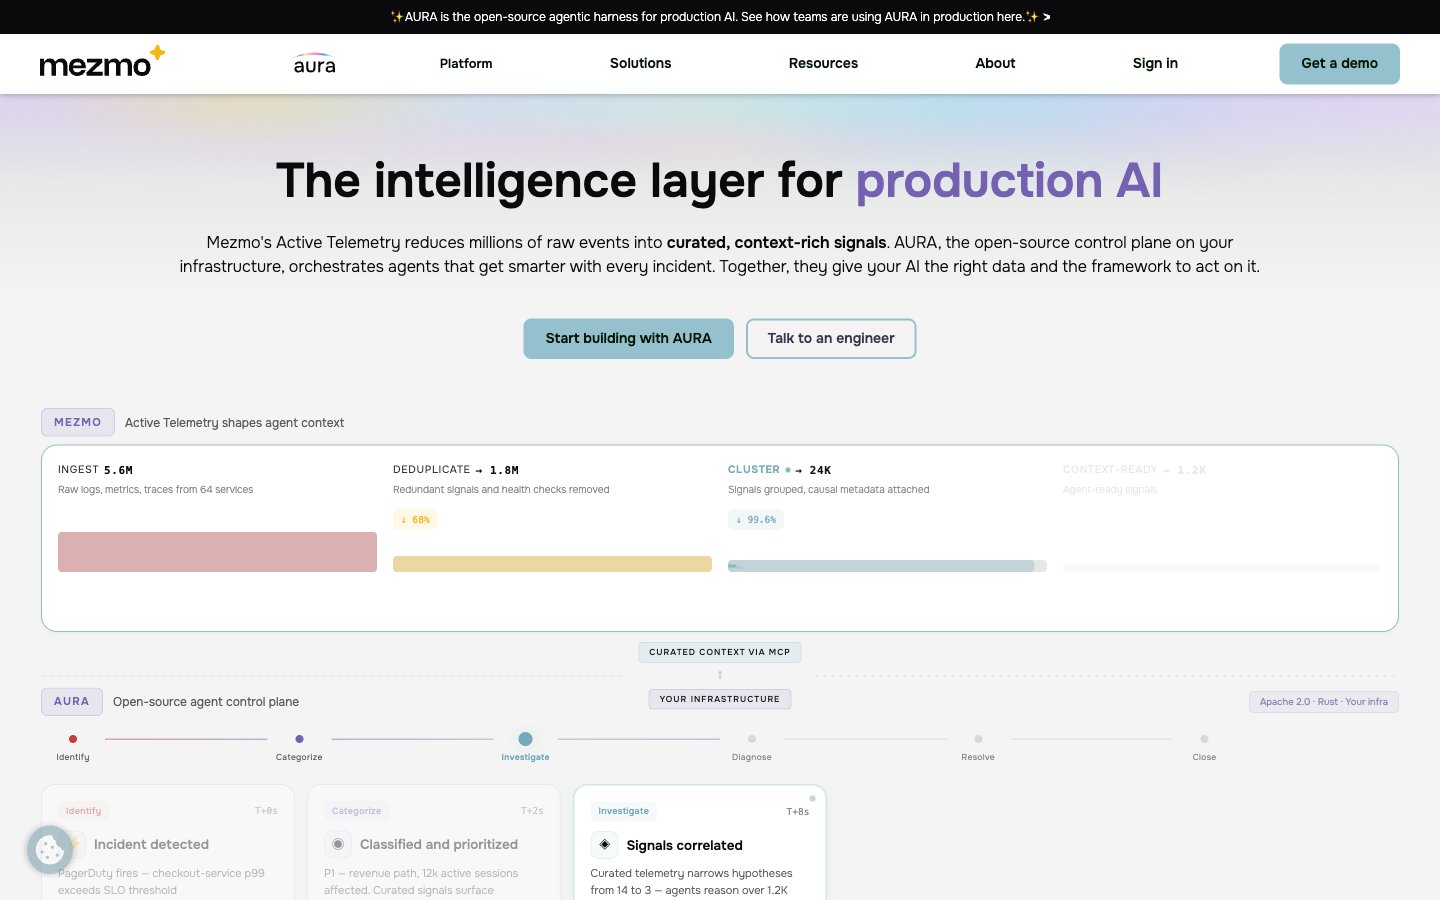Select the Resolve timeline step

click(978, 746)
